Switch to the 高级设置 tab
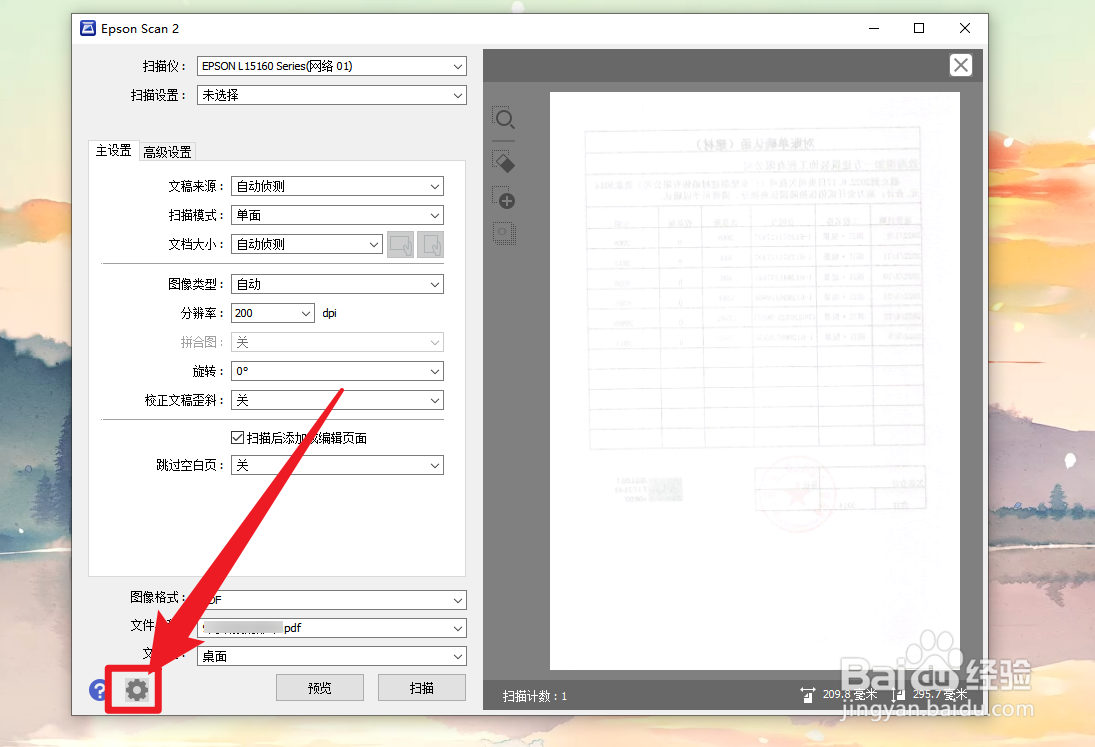The height and width of the screenshot is (747, 1095). [x=167, y=151]
